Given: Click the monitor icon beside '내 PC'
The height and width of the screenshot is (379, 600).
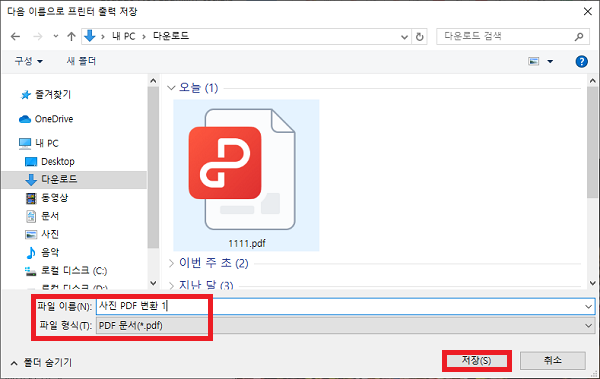Looking at the screenshot, I should (x=25, y=144).
